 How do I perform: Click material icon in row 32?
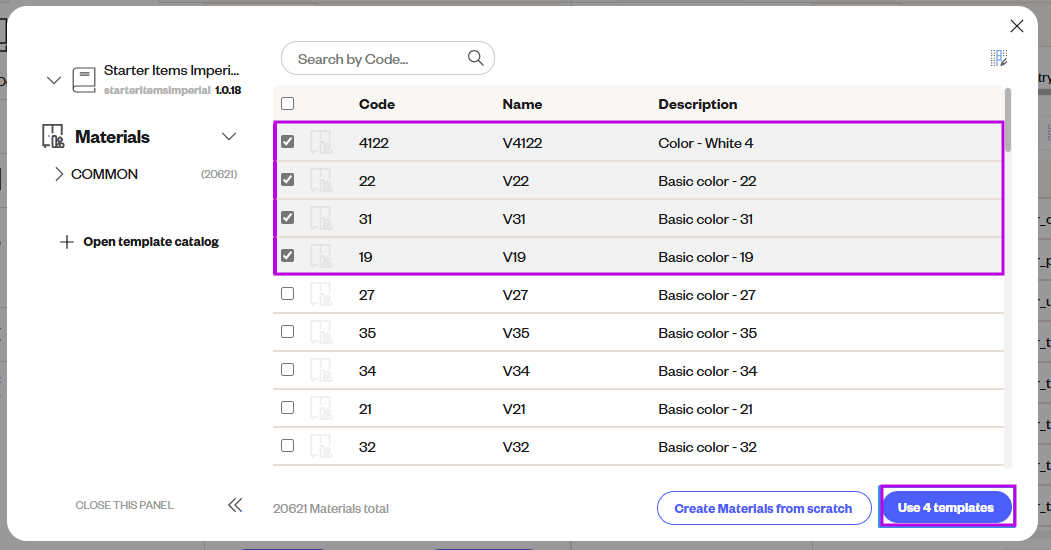(x=321, y=447)
